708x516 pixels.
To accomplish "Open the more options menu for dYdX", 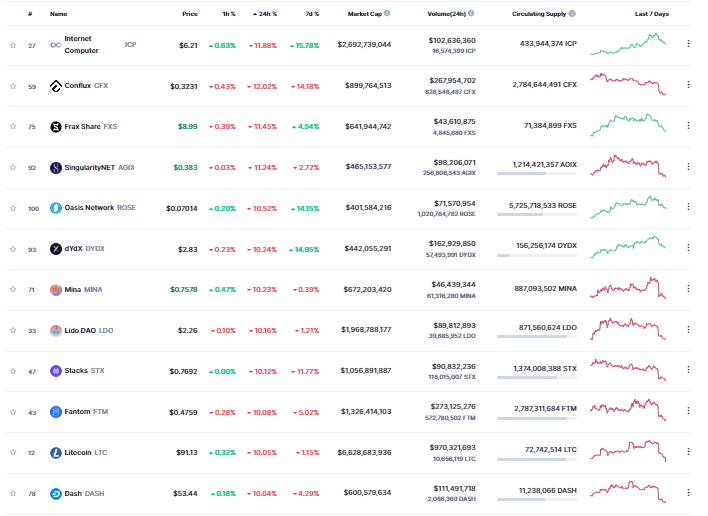I will 688,247.
